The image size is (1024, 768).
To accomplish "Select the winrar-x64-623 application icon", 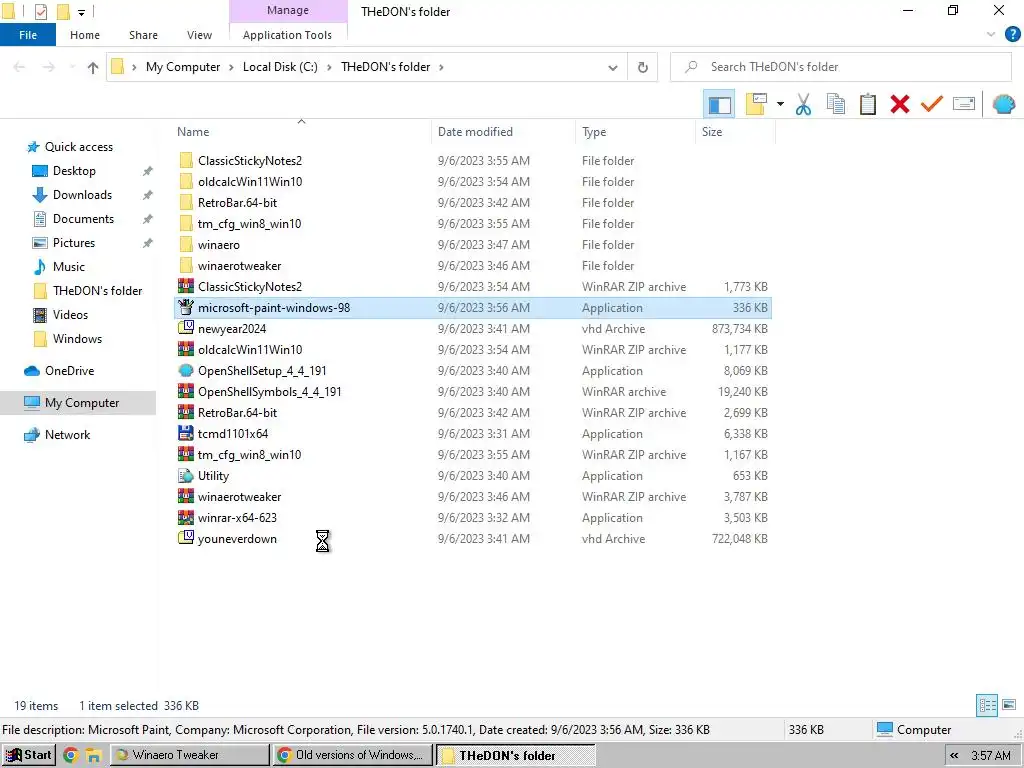I will pos(186,518).
